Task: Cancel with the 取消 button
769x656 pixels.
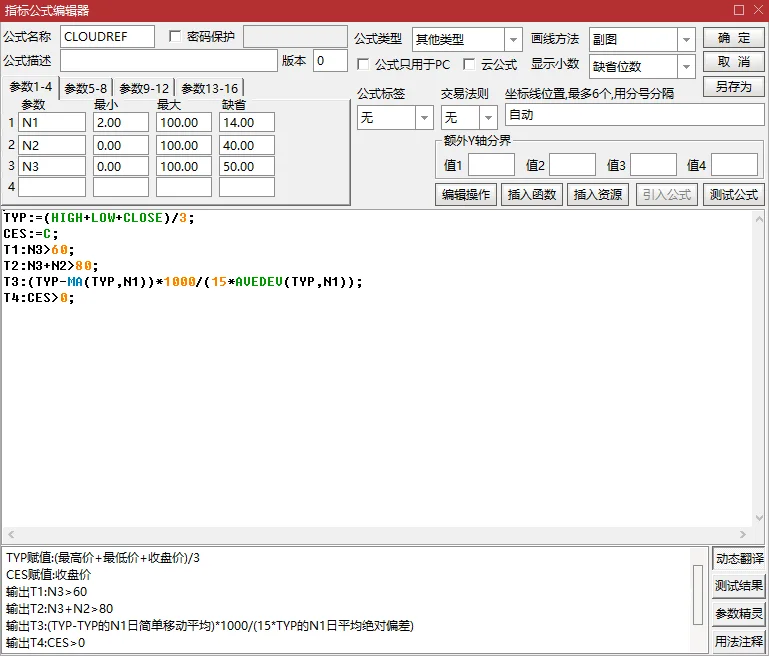Action: click(734, 62)
